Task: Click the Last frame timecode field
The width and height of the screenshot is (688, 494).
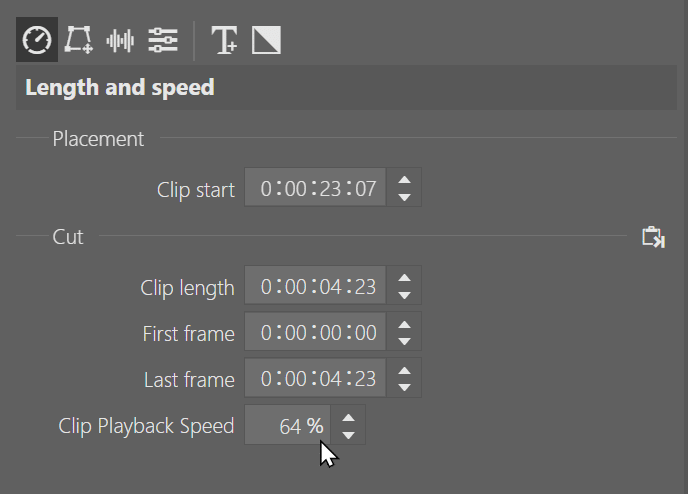Action: tap(315, 377)
